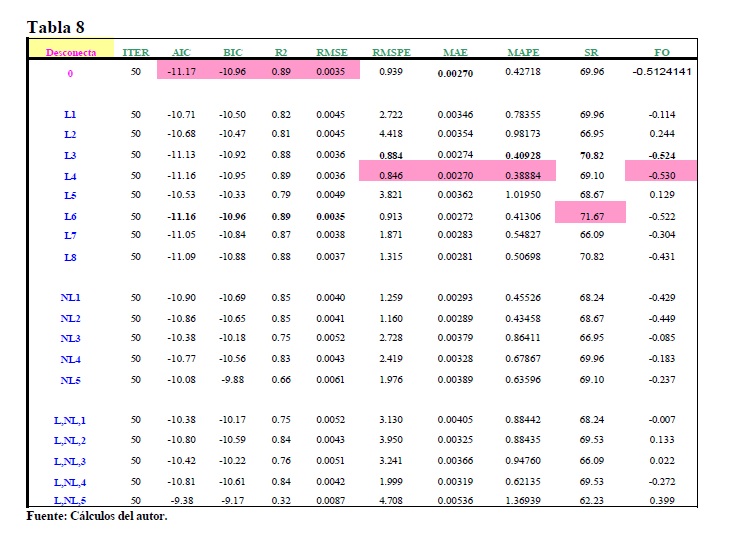Image resolution: width=730 pixels, height=534 pixels.
Task: Click the FO column header
Action: pos(662,52)
